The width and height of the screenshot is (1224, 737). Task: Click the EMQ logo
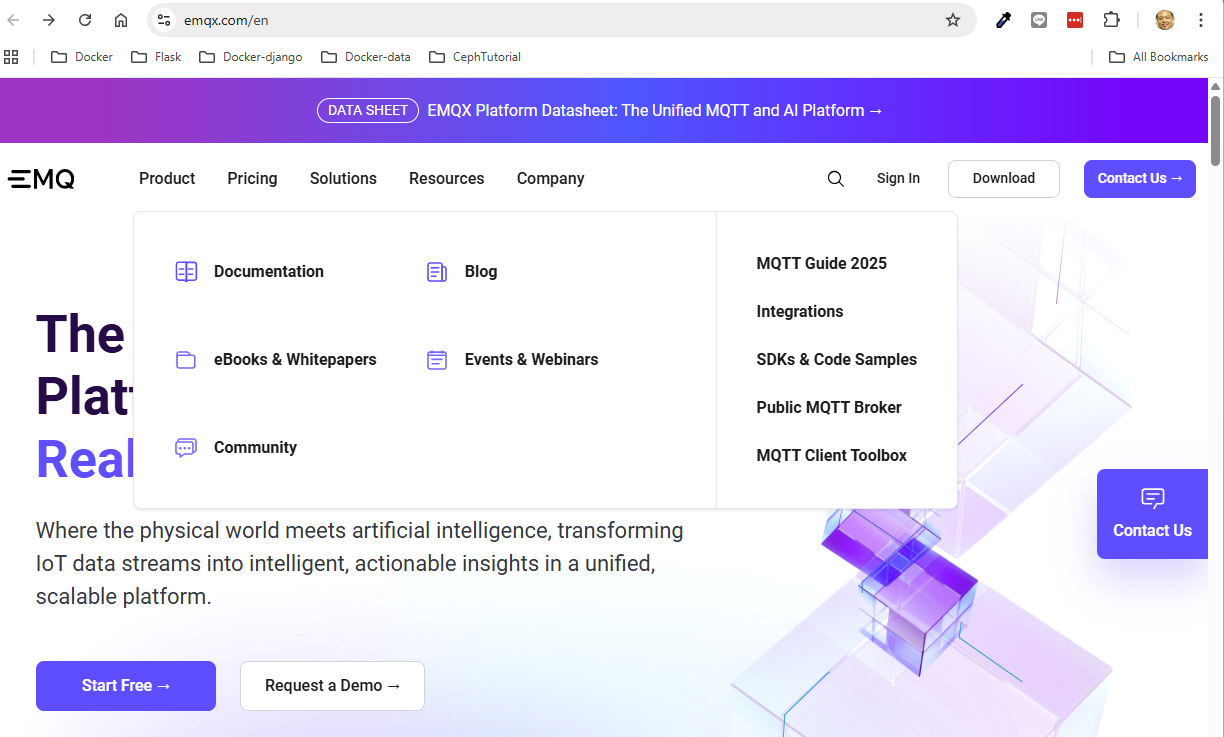41,179
